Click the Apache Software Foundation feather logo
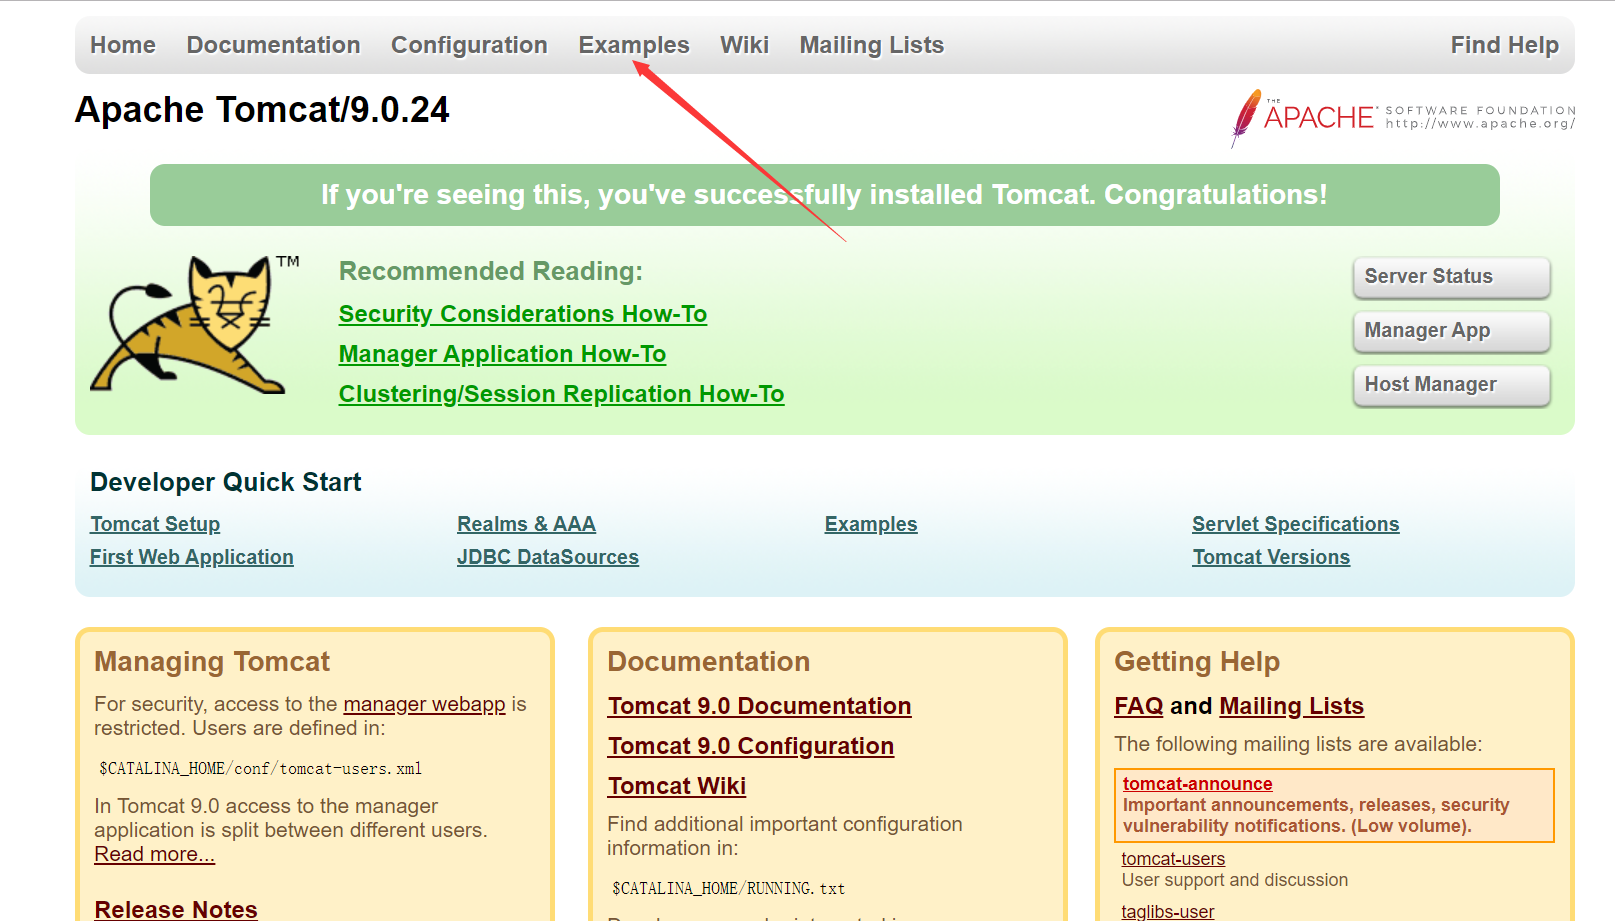Viewport: 1615px width, 921px height. 1403,118
